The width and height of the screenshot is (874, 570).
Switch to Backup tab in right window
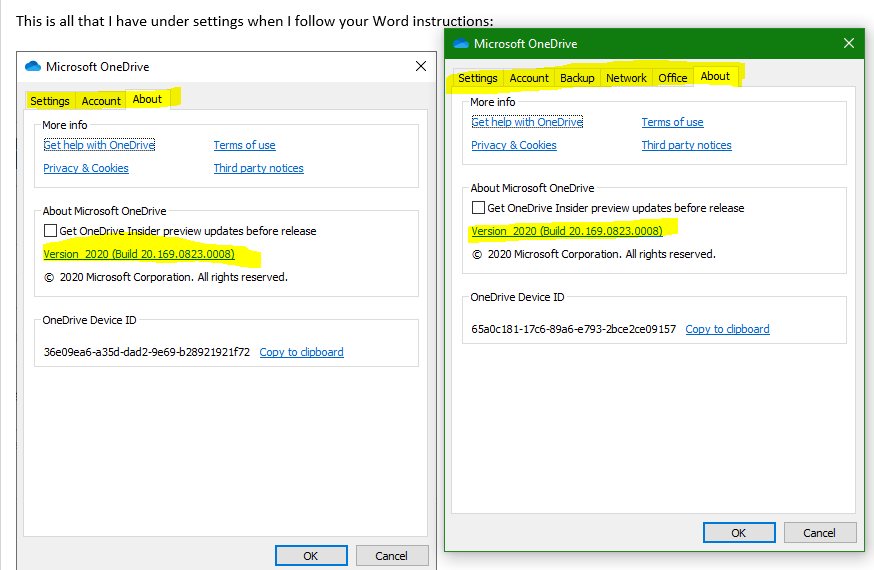coord(577,78)
